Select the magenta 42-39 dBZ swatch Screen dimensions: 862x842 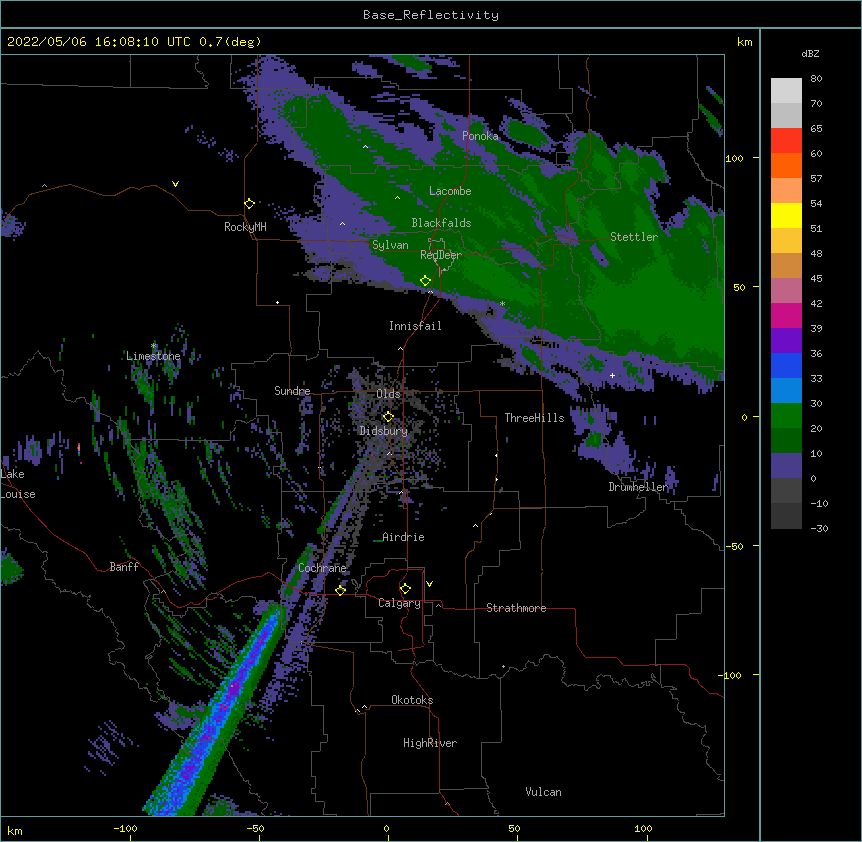pos(786,315)
